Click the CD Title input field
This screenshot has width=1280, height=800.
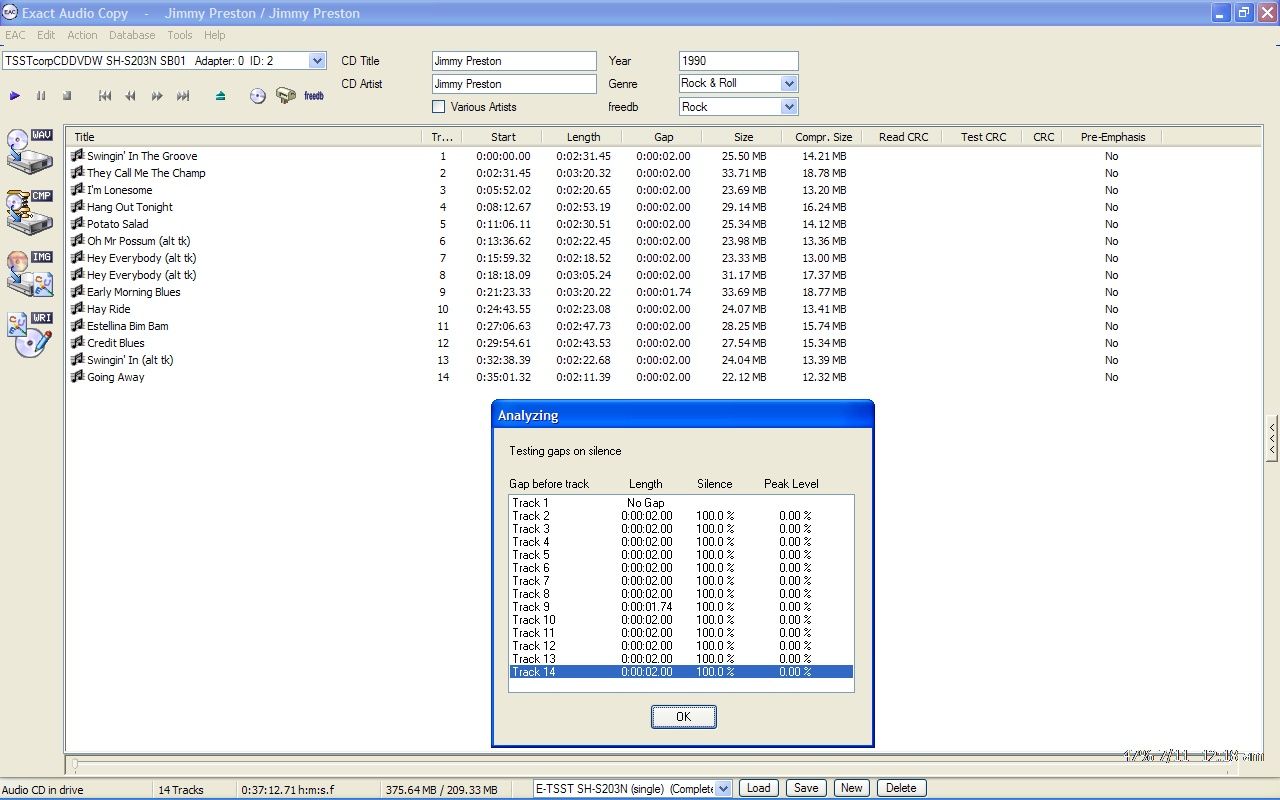(514, 61)
